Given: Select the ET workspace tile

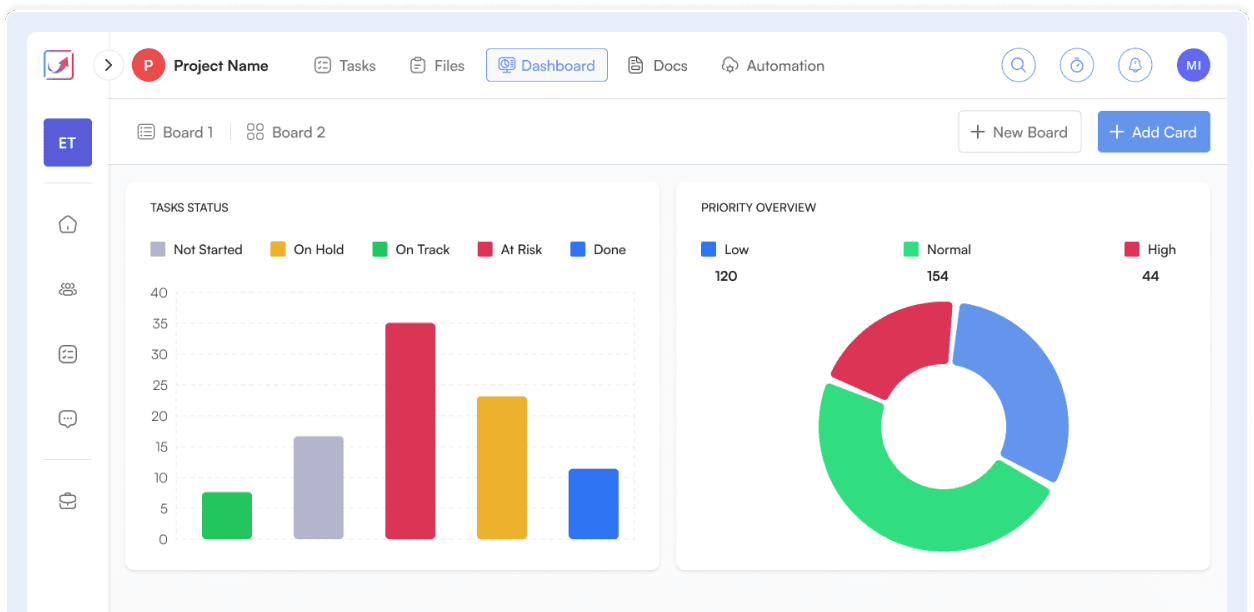Looking at the screenshot, I should pos(67,143).
